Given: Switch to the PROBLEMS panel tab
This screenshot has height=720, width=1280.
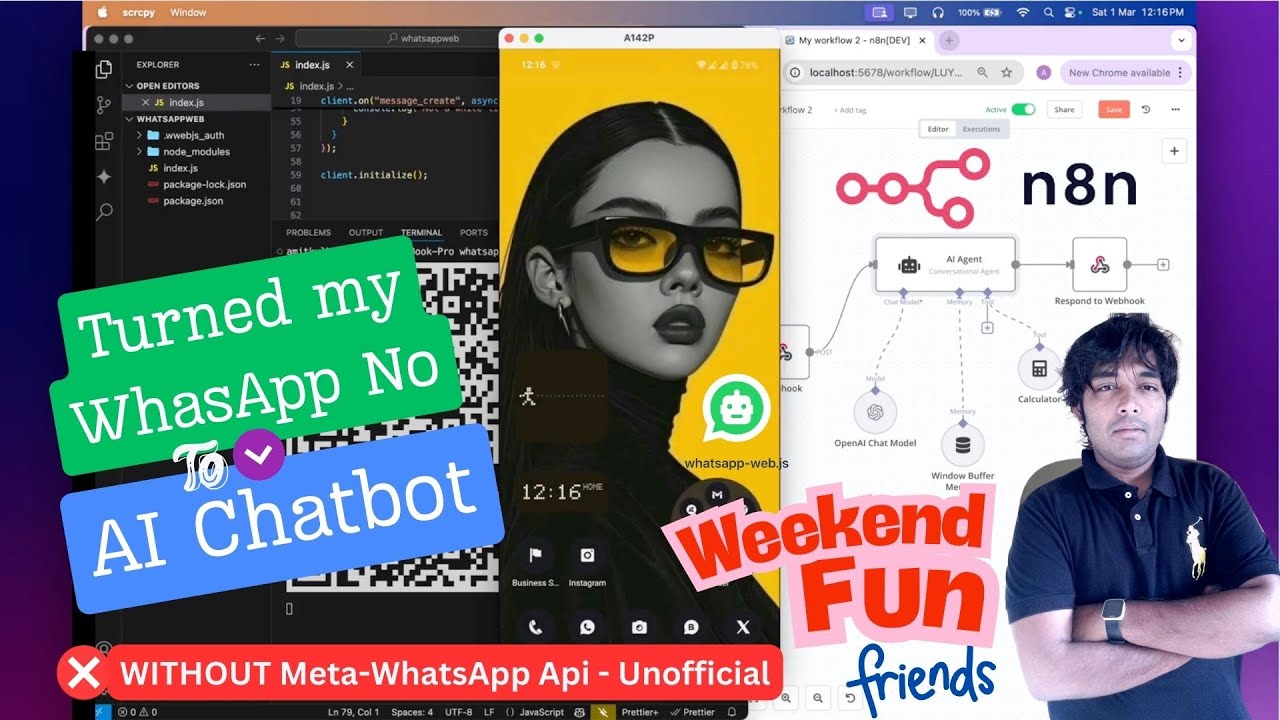Looking at the screenshot, I should [x=308, y=232].
